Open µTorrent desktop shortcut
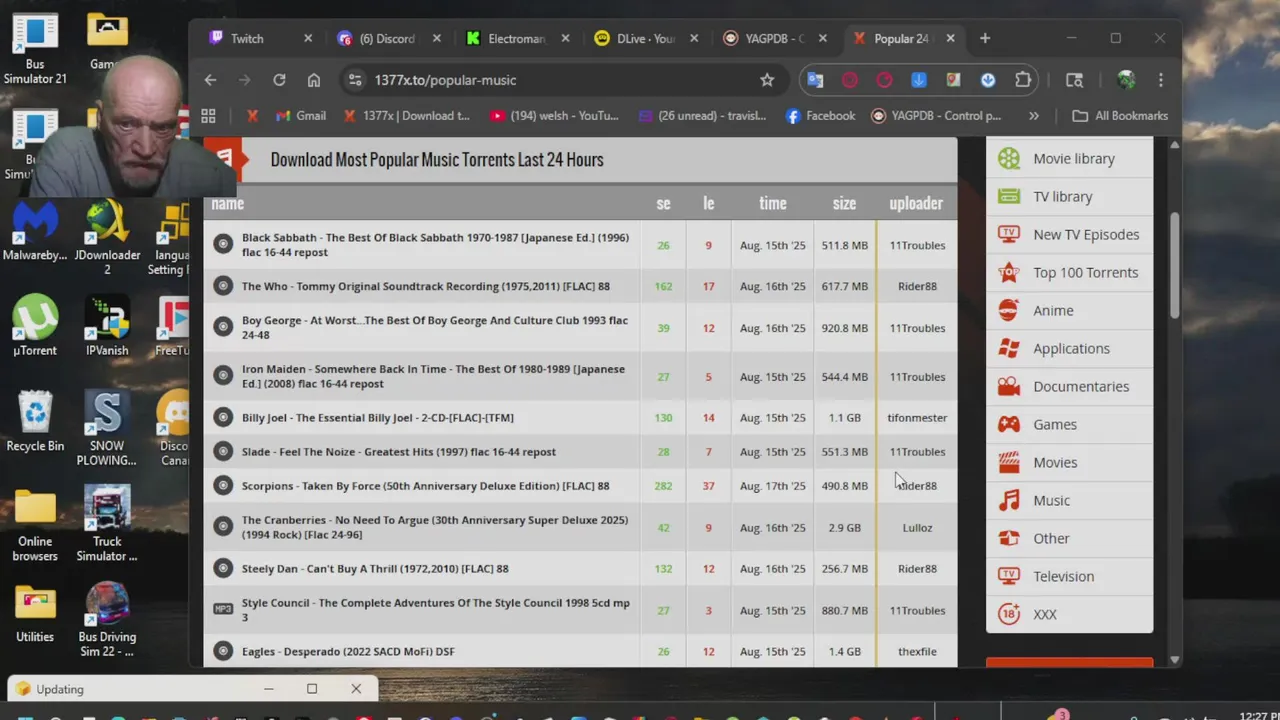Viewport: 1280px width, 720px height. point(35,327)
